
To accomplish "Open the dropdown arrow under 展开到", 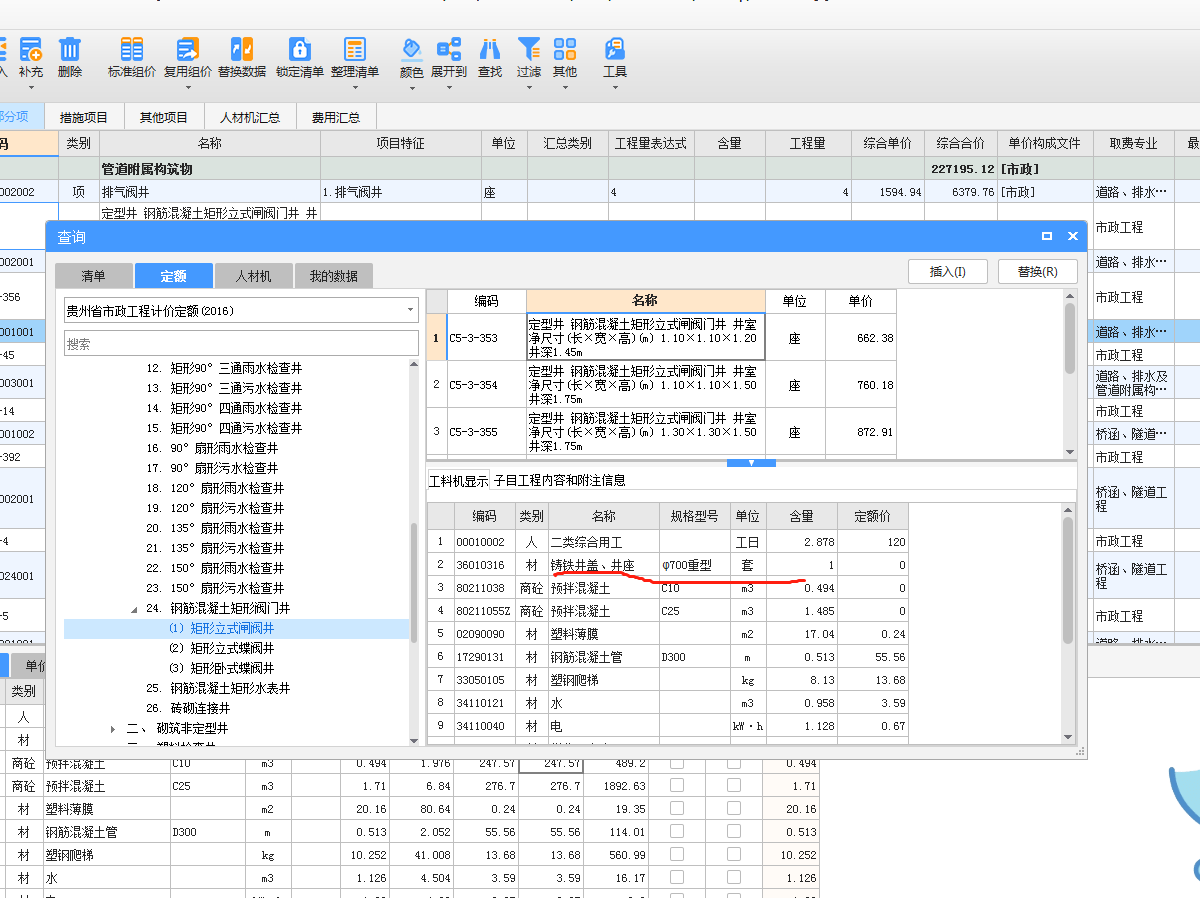I will point(449,87).
